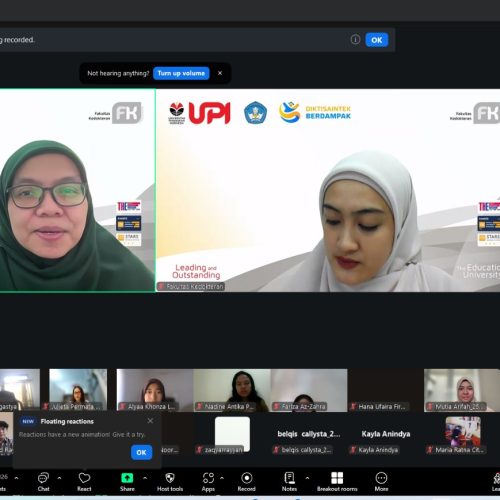Click the Turn up volume button
The image size is (500, 500).
point(181,73)
